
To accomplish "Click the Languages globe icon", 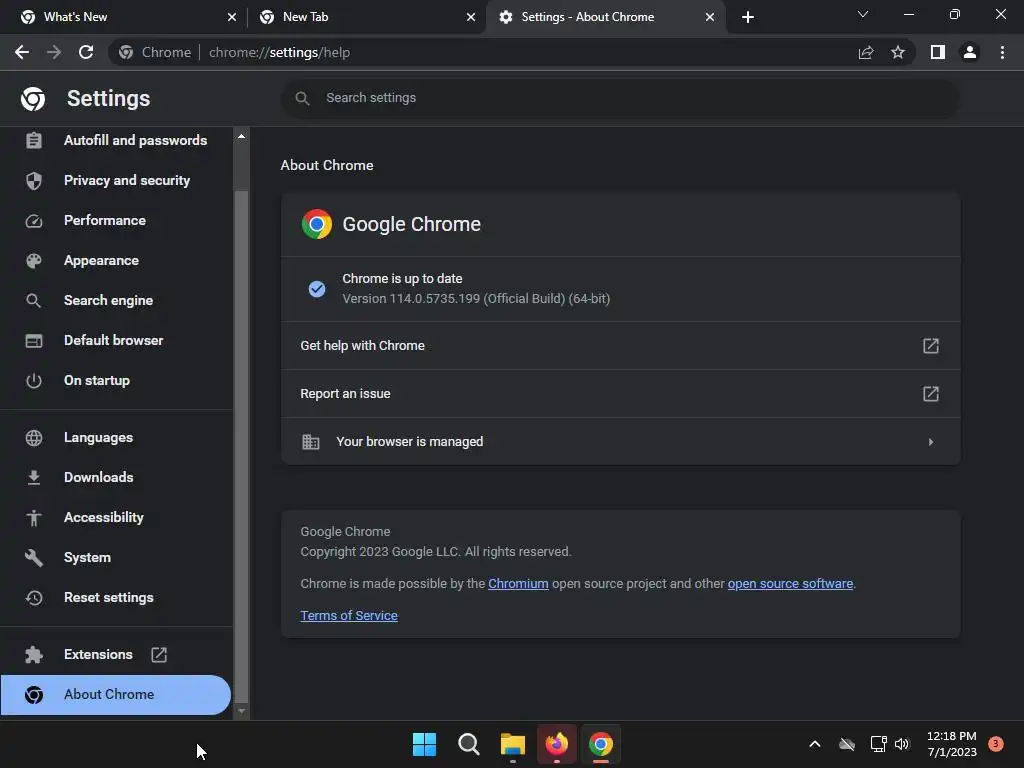I will click(x=34, y=438).
